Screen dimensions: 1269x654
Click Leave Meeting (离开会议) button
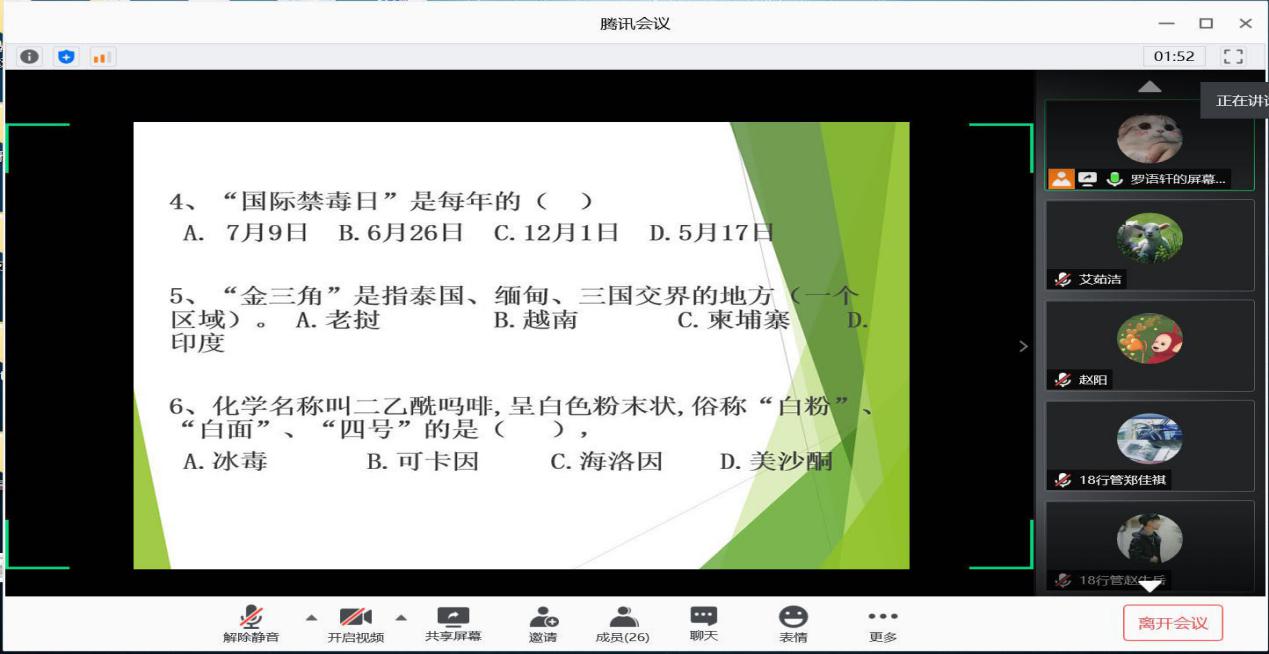tap(1172, 623)
